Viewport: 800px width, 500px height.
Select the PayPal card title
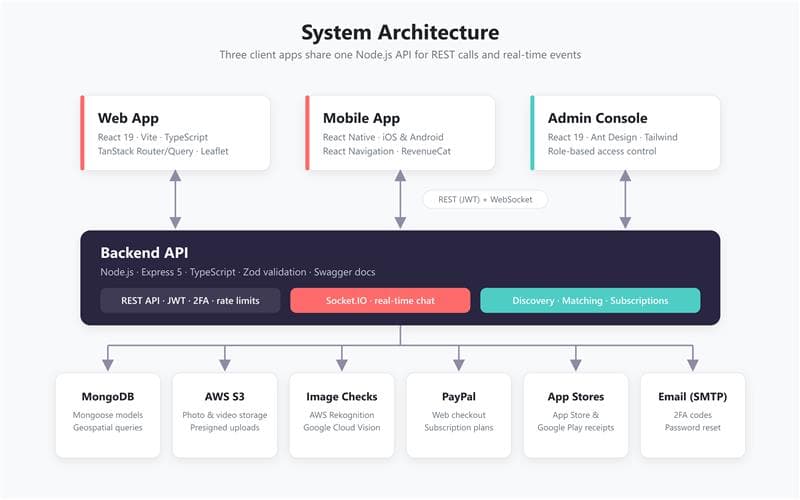point(459,396)
